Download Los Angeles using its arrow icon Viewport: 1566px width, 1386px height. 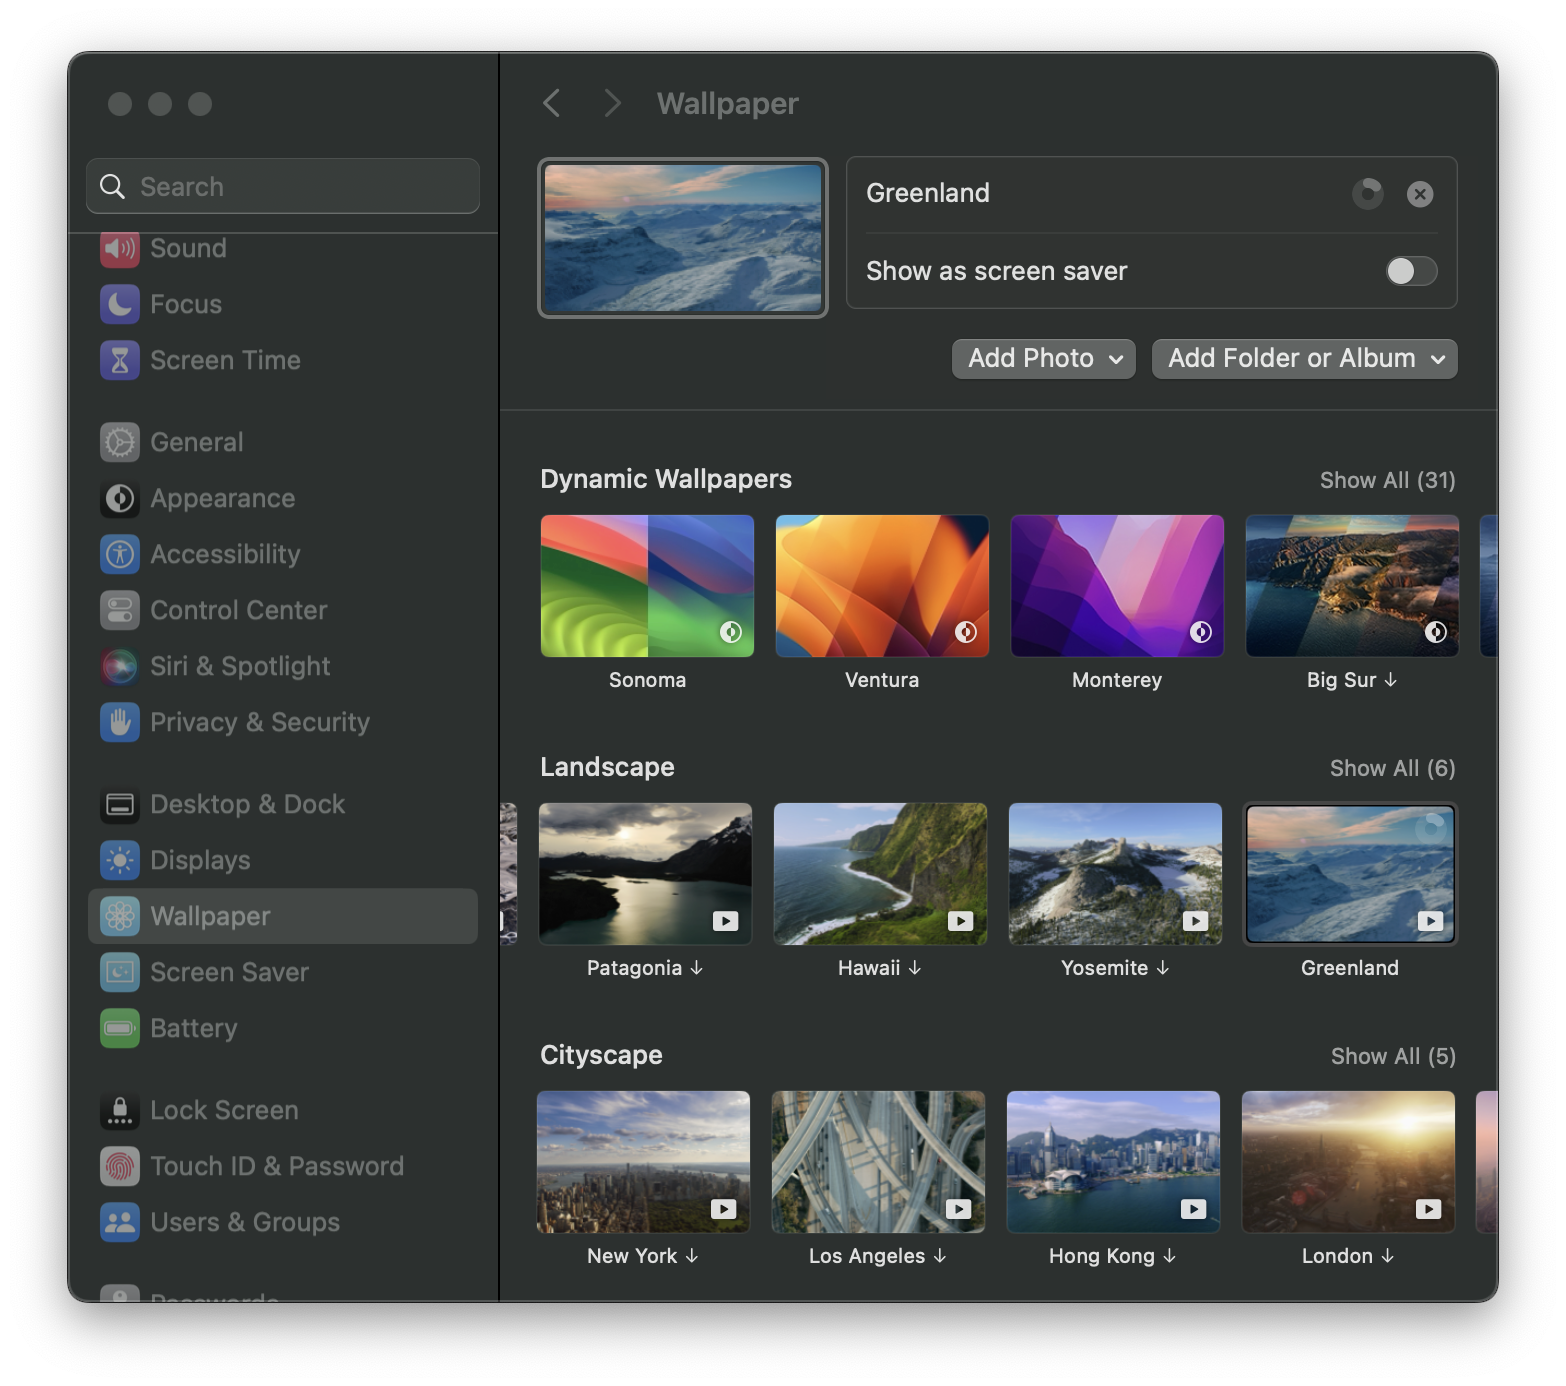coord(940,1256)
